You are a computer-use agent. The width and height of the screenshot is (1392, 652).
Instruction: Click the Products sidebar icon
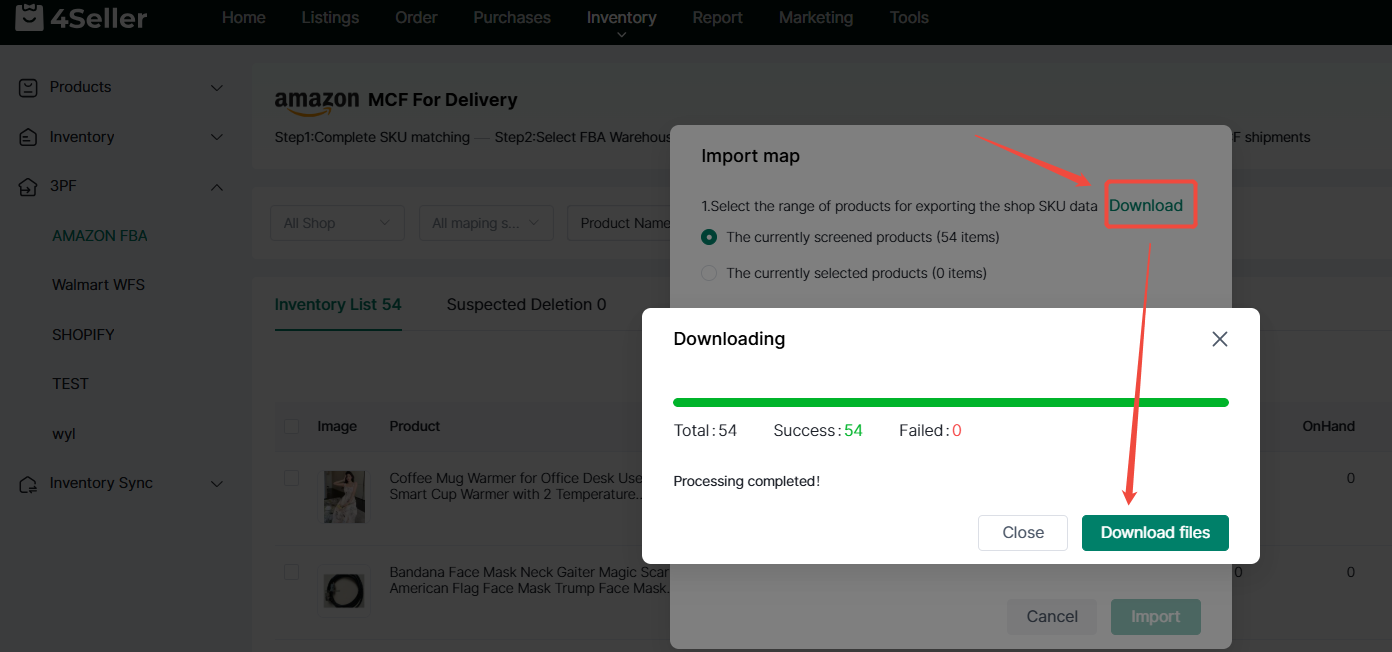pos(29,88)
